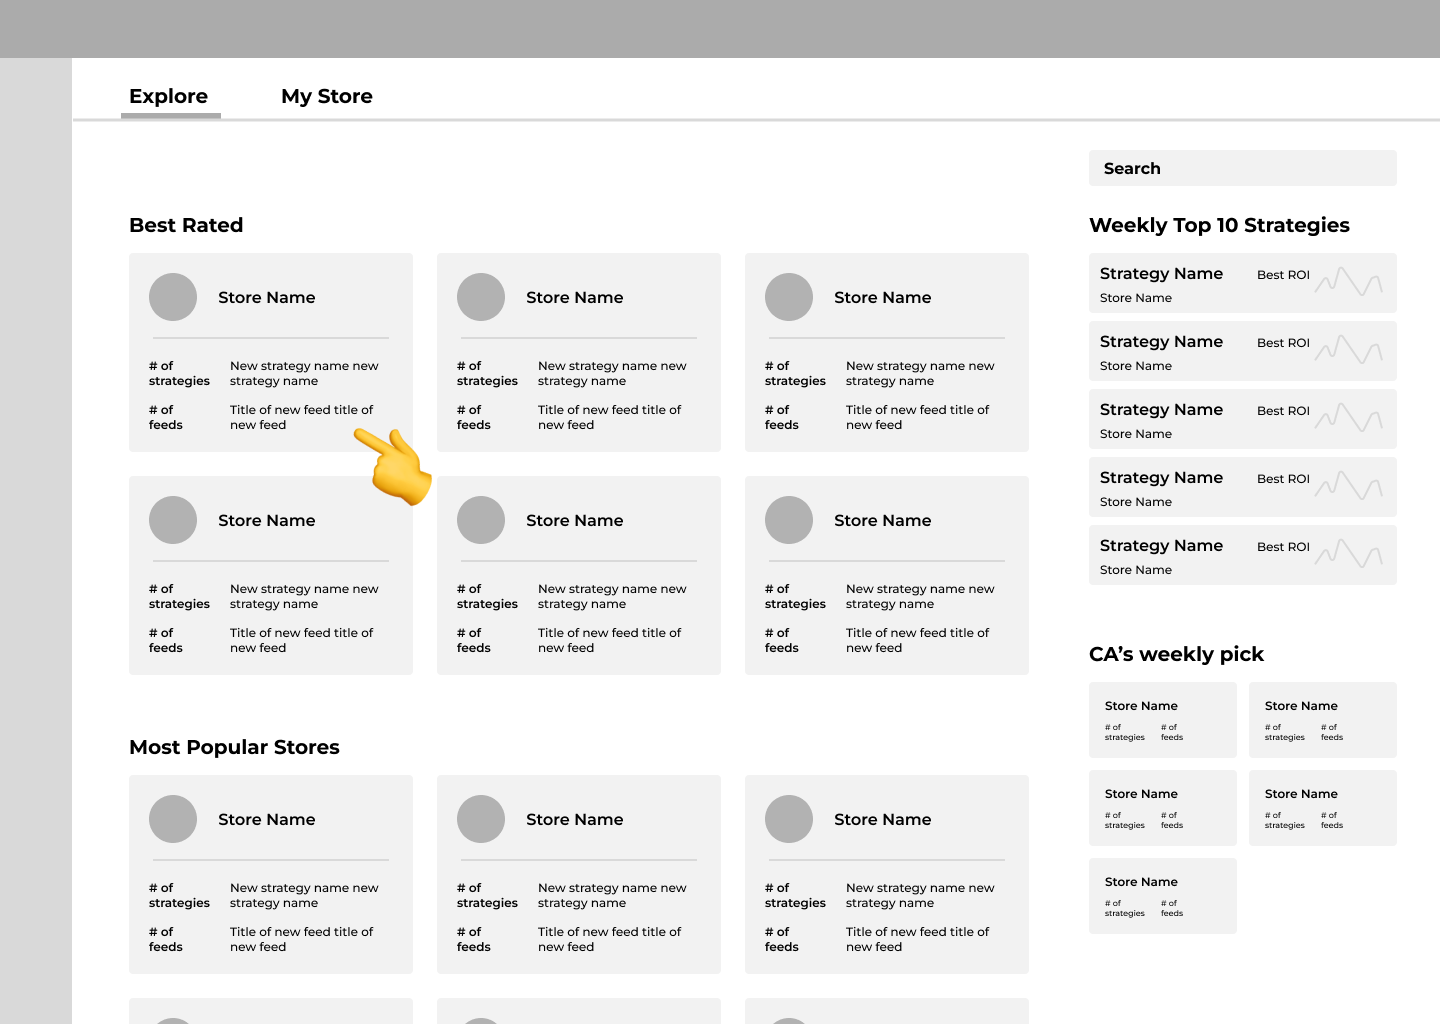Open the ROI sparkline of the first top strategy

pyautogui.click(x=1348, y=281)
